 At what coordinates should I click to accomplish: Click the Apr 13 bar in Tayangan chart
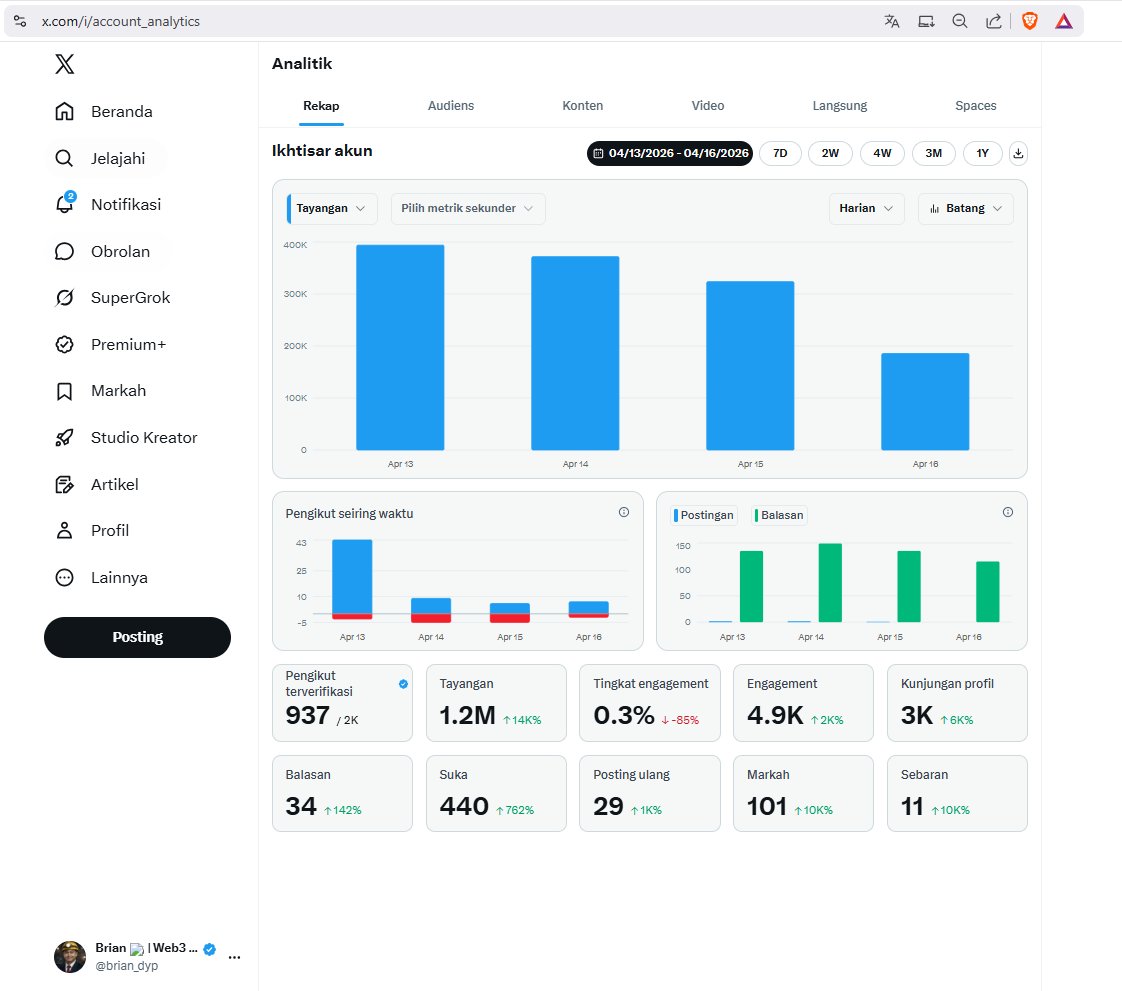[x=400, y=348]
